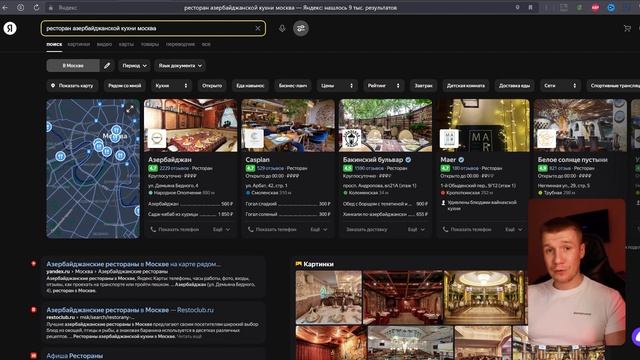
Task: Open Белое солнце пустыни restaurant photo
Action: point(580,125)
